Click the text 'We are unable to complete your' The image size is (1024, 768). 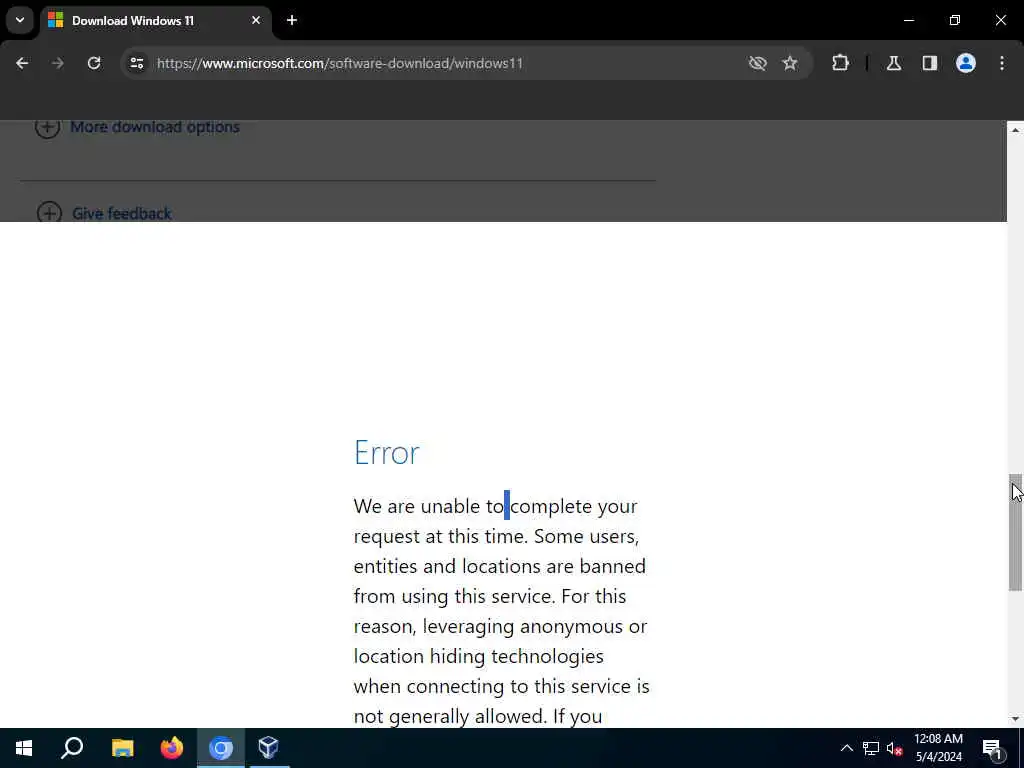click(x=496, y=506)
